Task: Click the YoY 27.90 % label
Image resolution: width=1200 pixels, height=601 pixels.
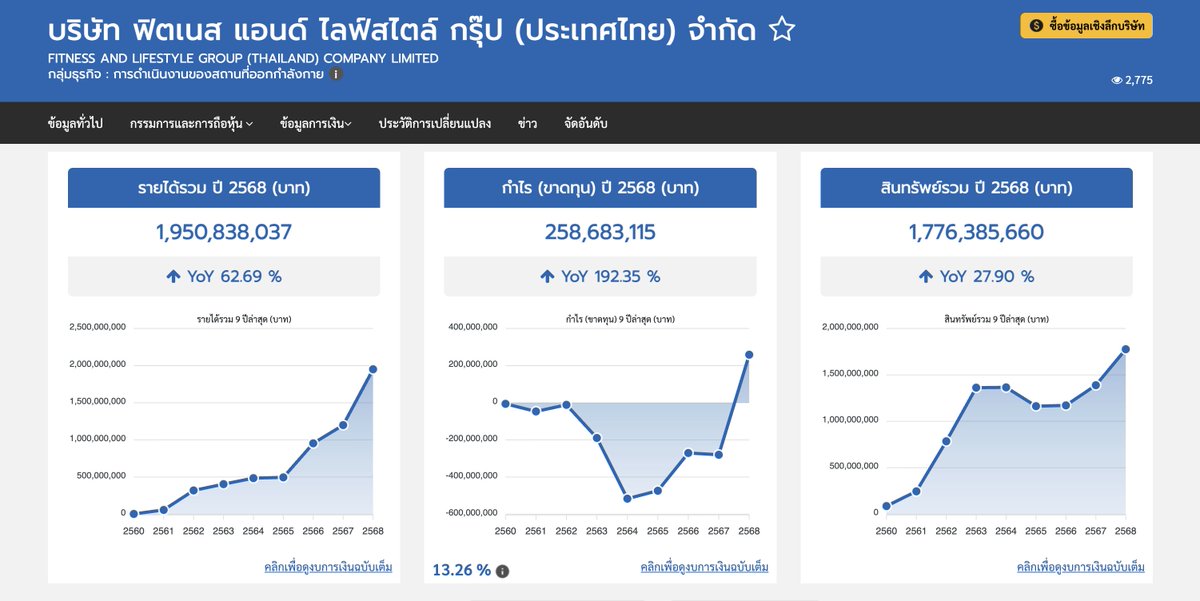Action: click(987, 277)
